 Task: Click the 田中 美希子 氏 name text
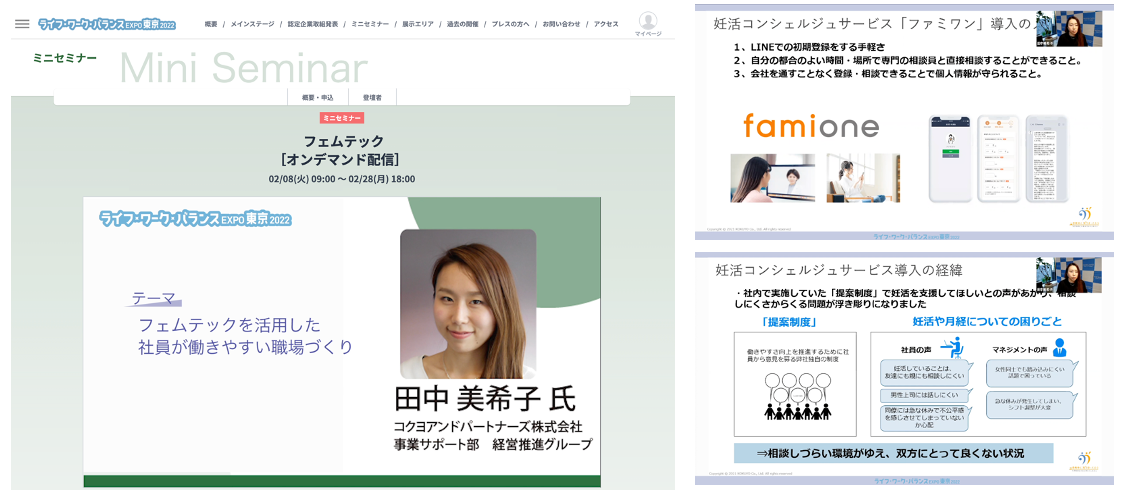point(485,399)
